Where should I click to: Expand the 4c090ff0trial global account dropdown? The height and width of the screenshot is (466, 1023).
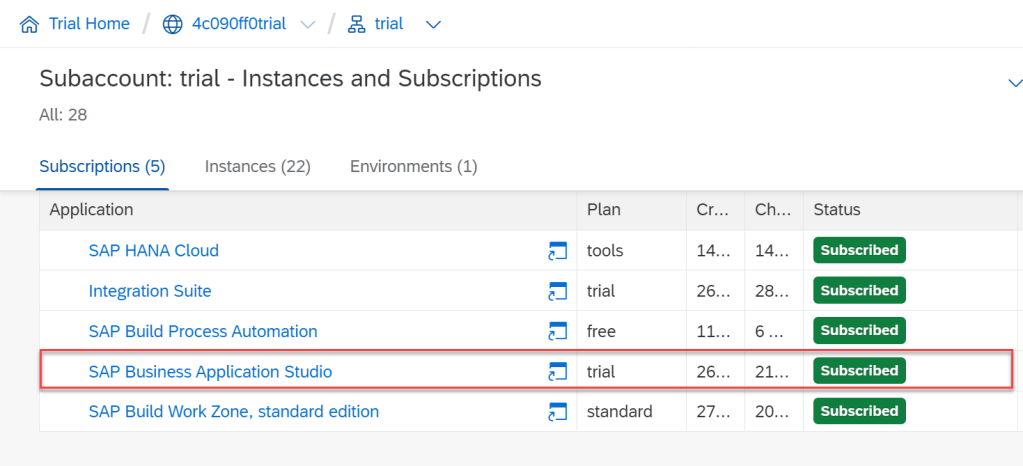(308, 25)
